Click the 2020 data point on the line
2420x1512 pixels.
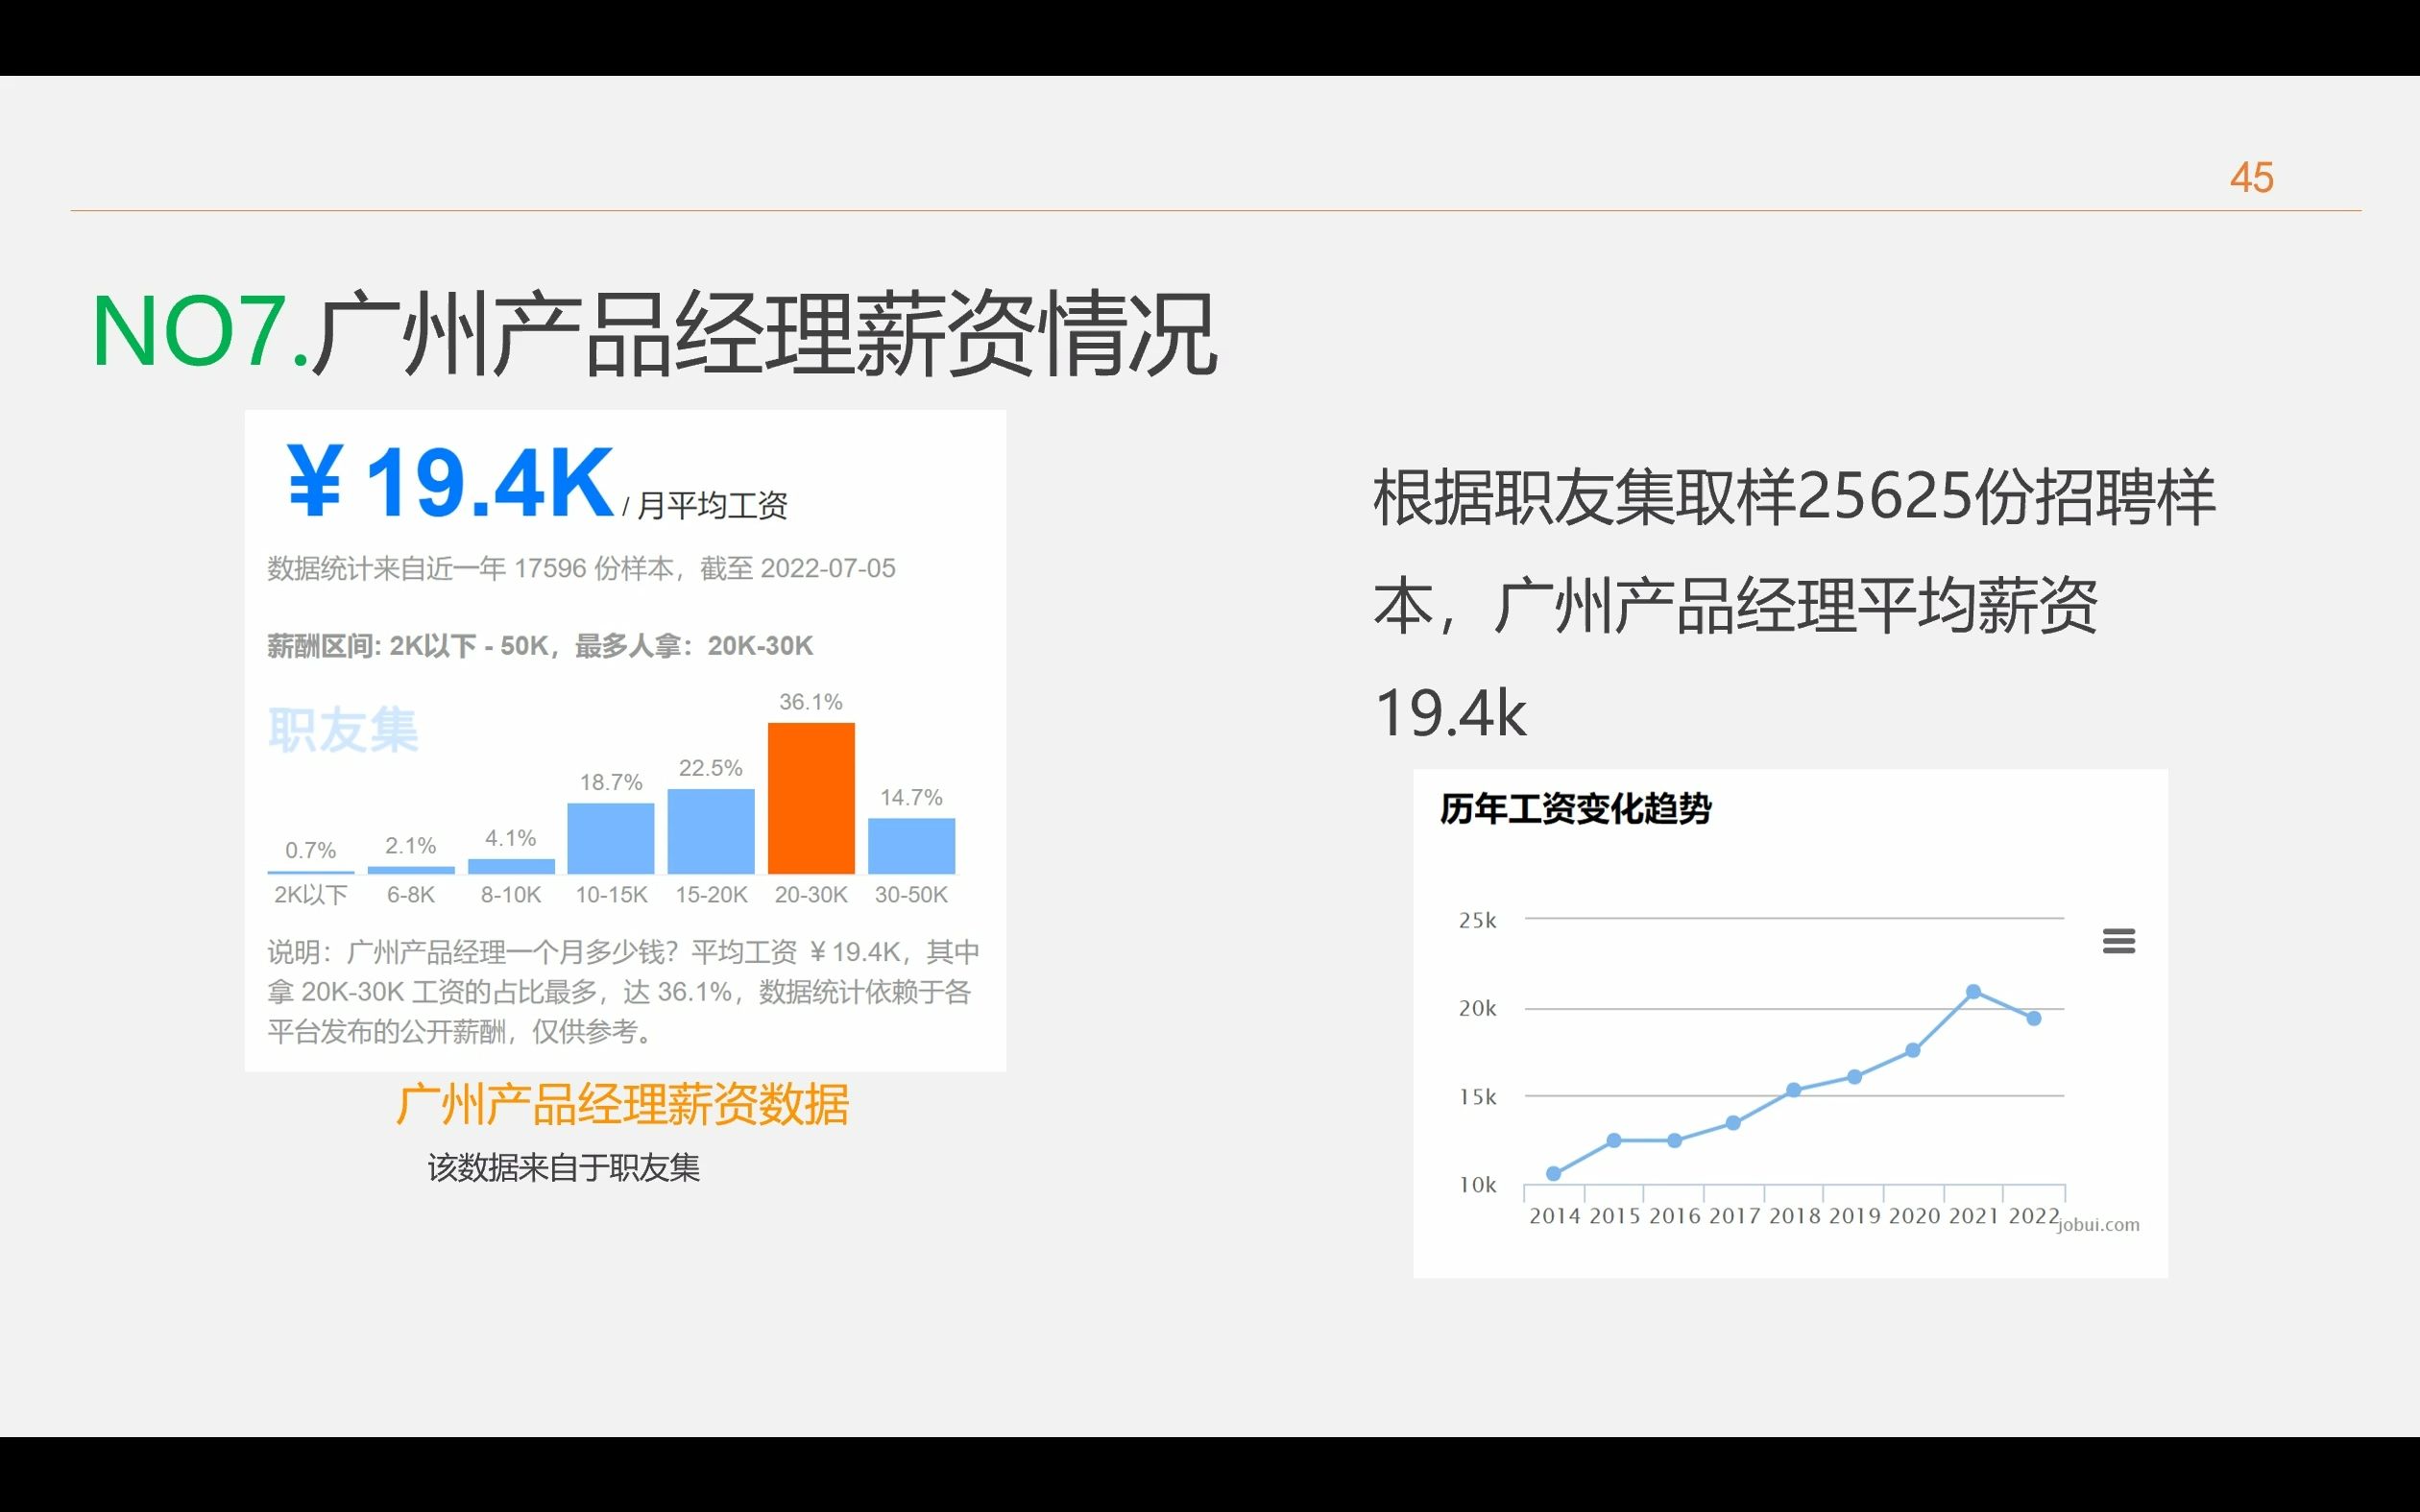(x=1913, y=1050)
